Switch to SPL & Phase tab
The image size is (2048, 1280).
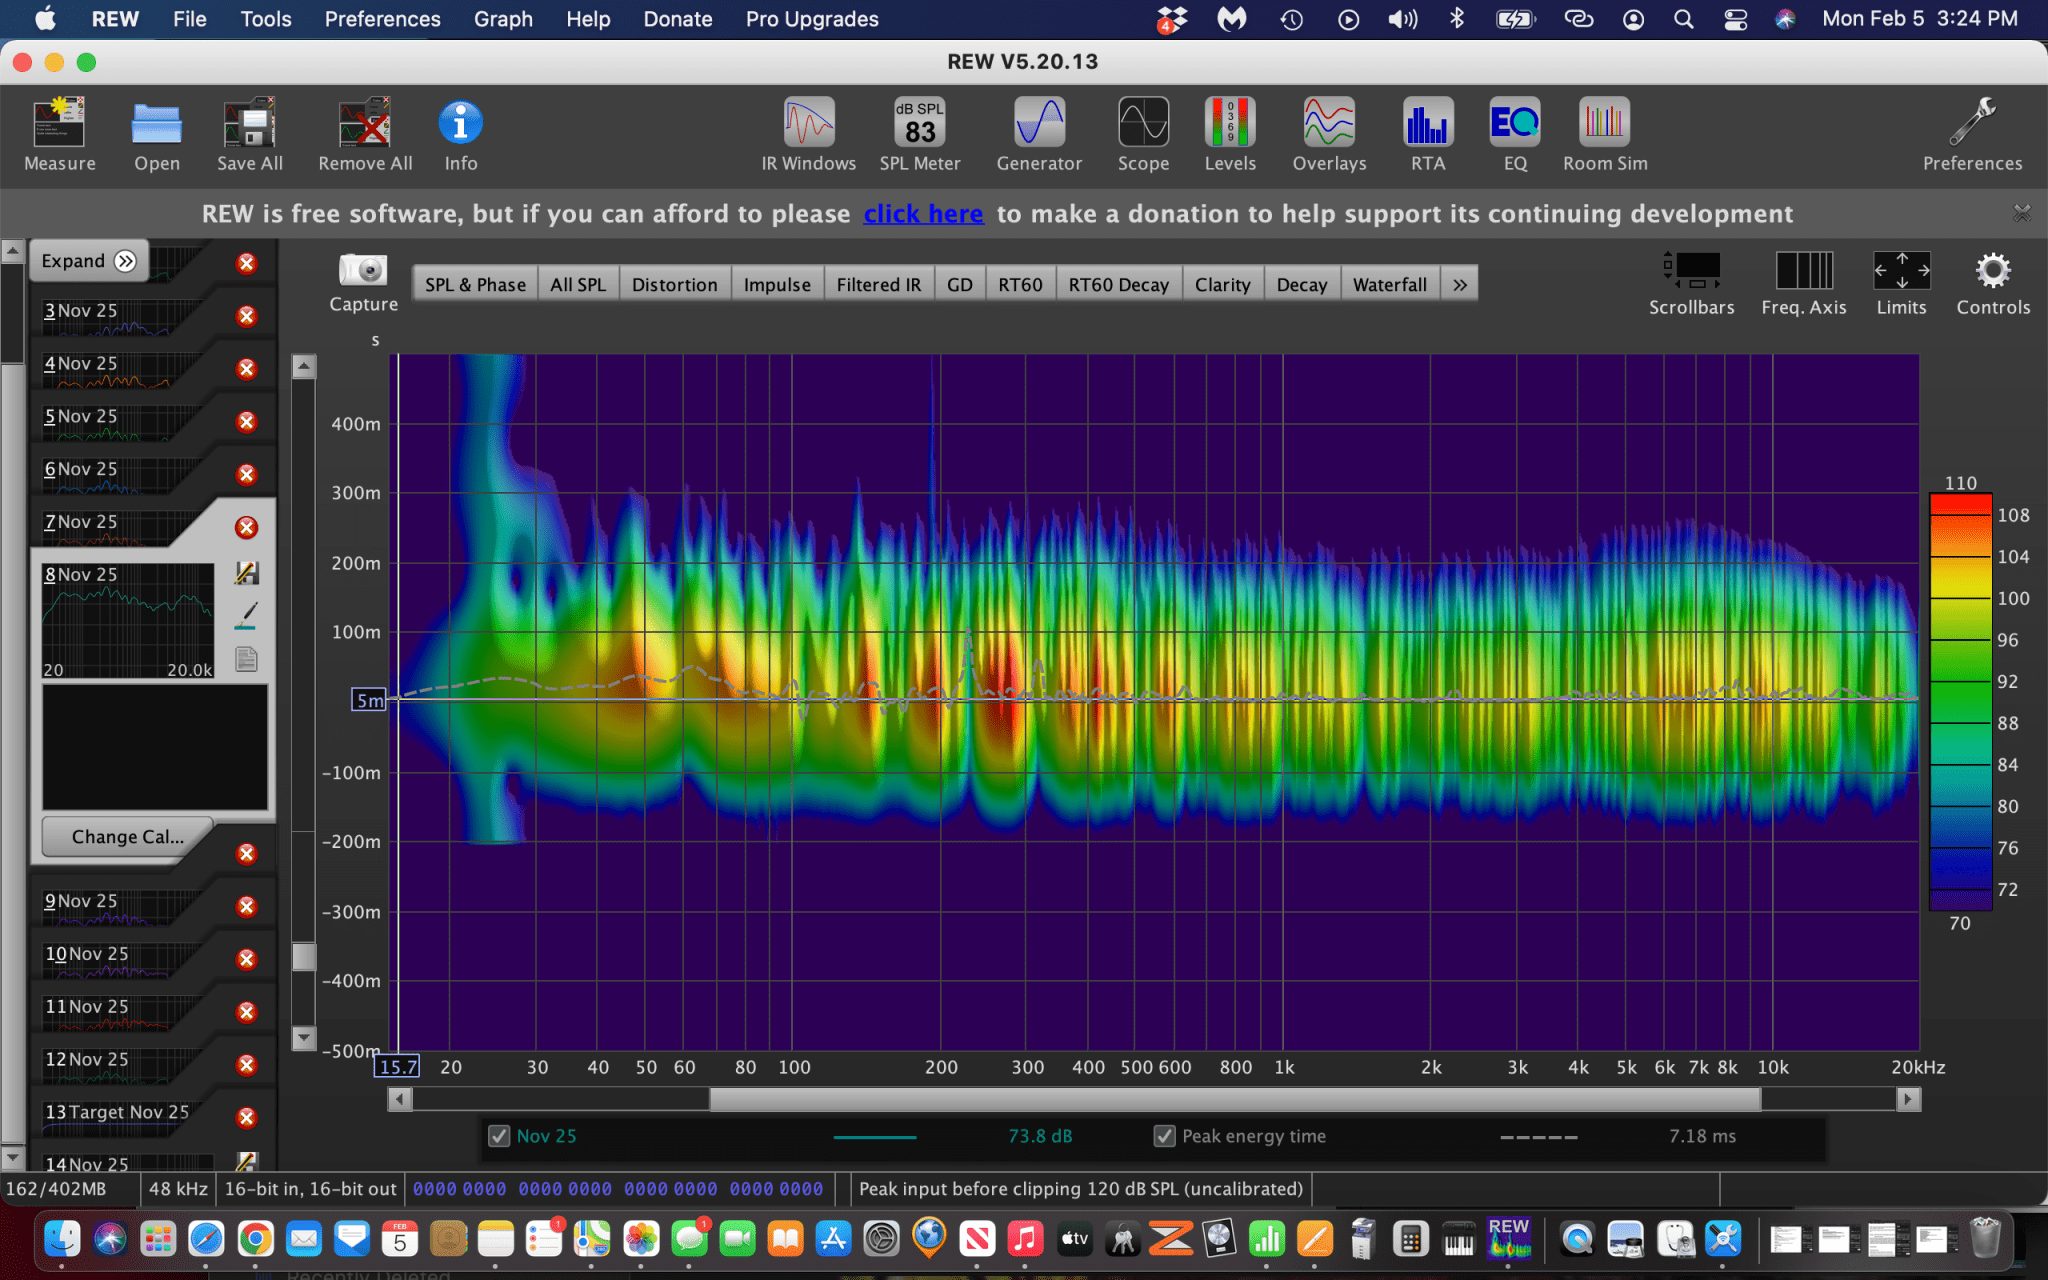475,285
